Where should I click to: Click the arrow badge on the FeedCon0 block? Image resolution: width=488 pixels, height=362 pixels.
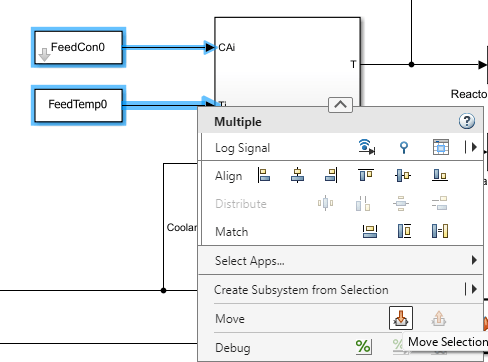(x=44, y=55)
